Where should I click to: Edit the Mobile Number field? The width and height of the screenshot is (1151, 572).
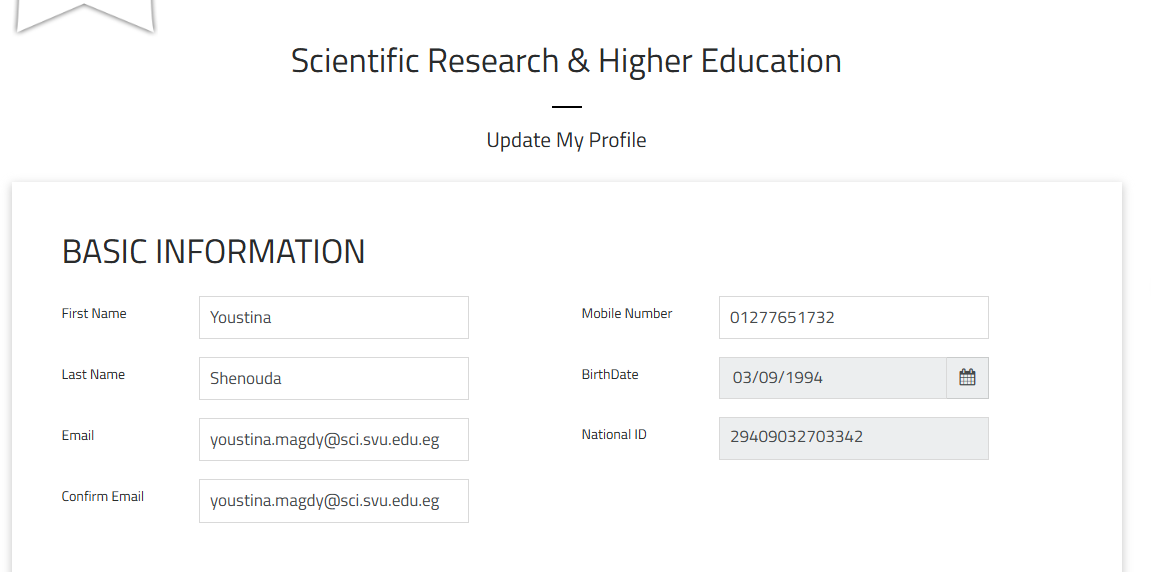point(853,318)
